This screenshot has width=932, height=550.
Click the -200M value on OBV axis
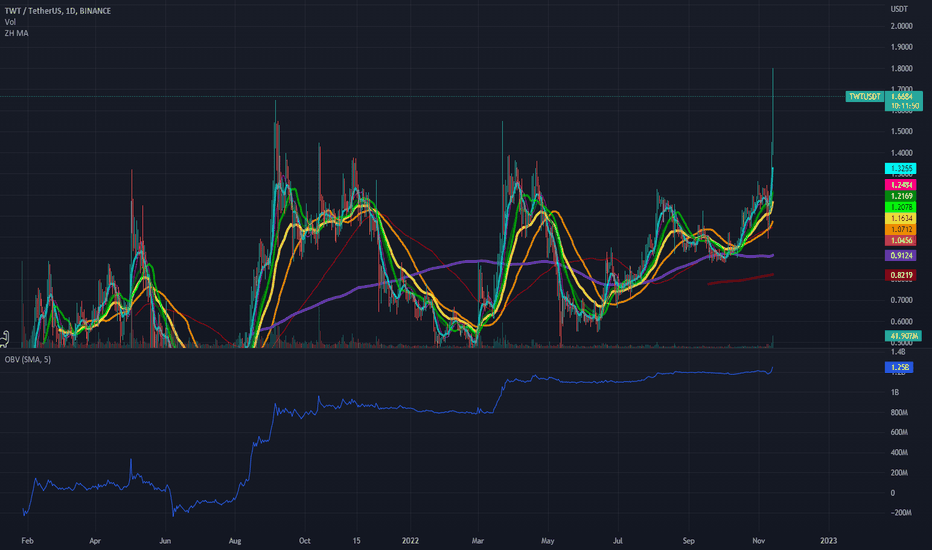click(900, 513)
